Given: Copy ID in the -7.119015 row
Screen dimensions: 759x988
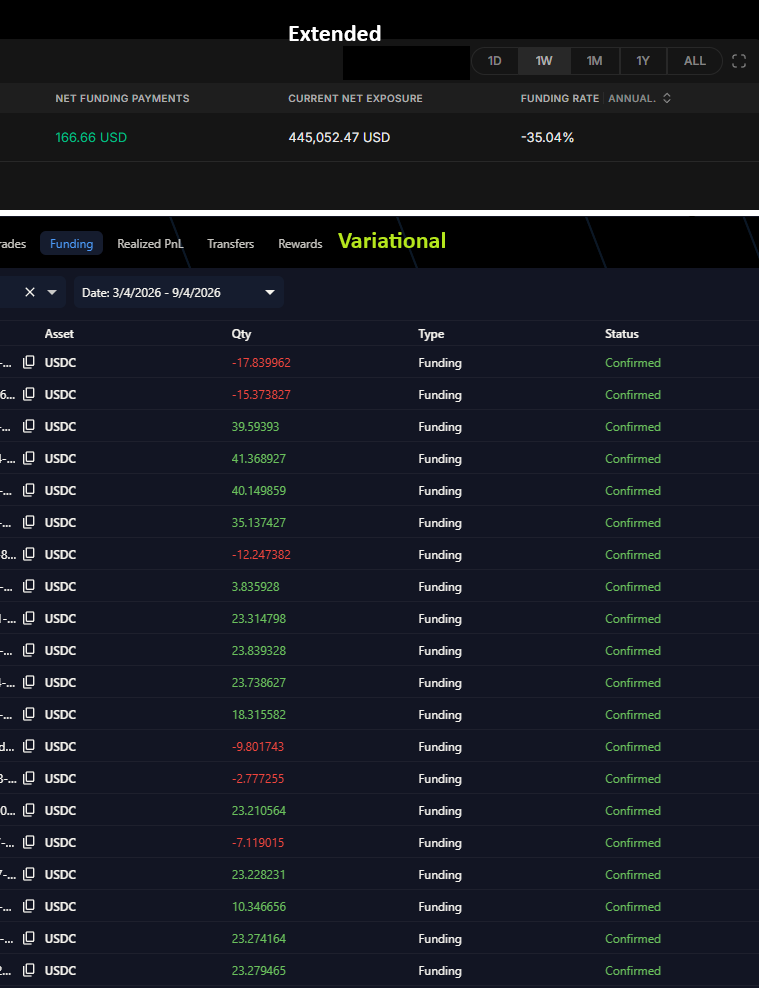Looking at the screenshot, I should [x=28, y=842].
